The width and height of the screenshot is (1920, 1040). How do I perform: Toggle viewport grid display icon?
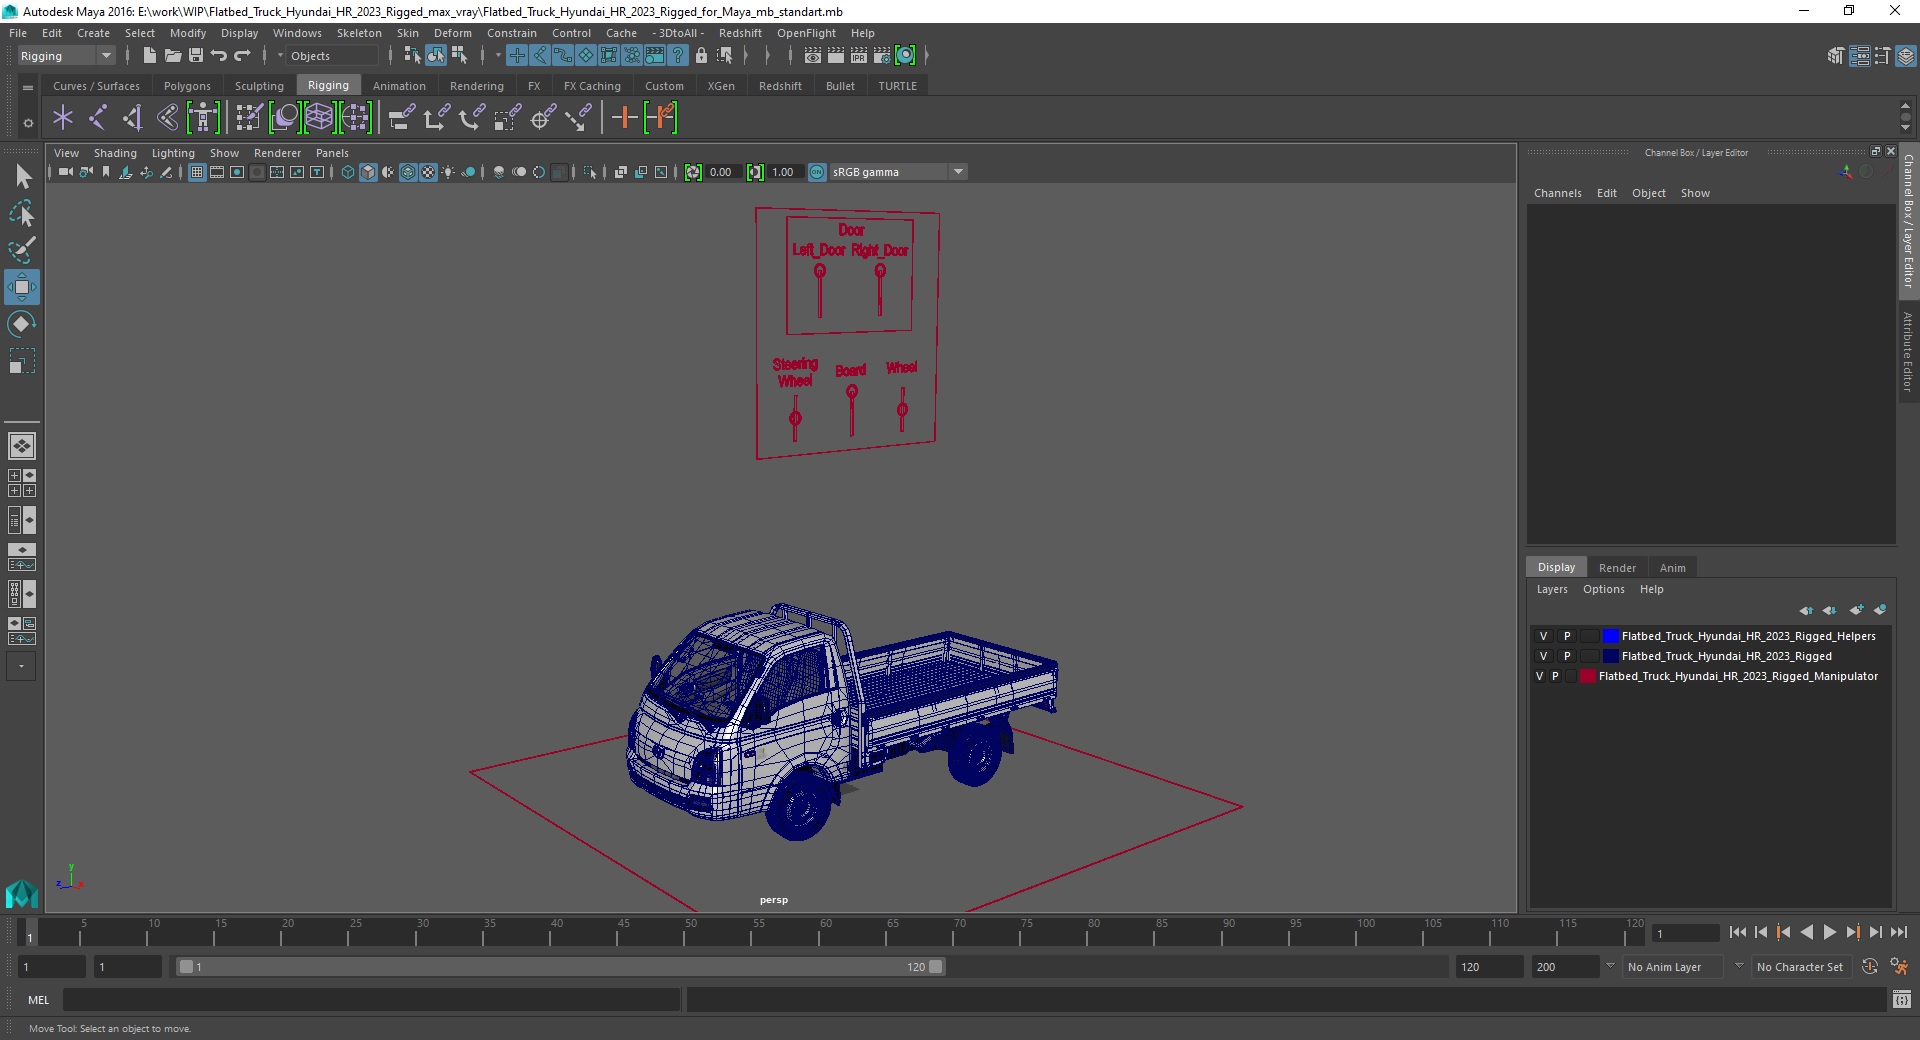(x=197, y=172)
